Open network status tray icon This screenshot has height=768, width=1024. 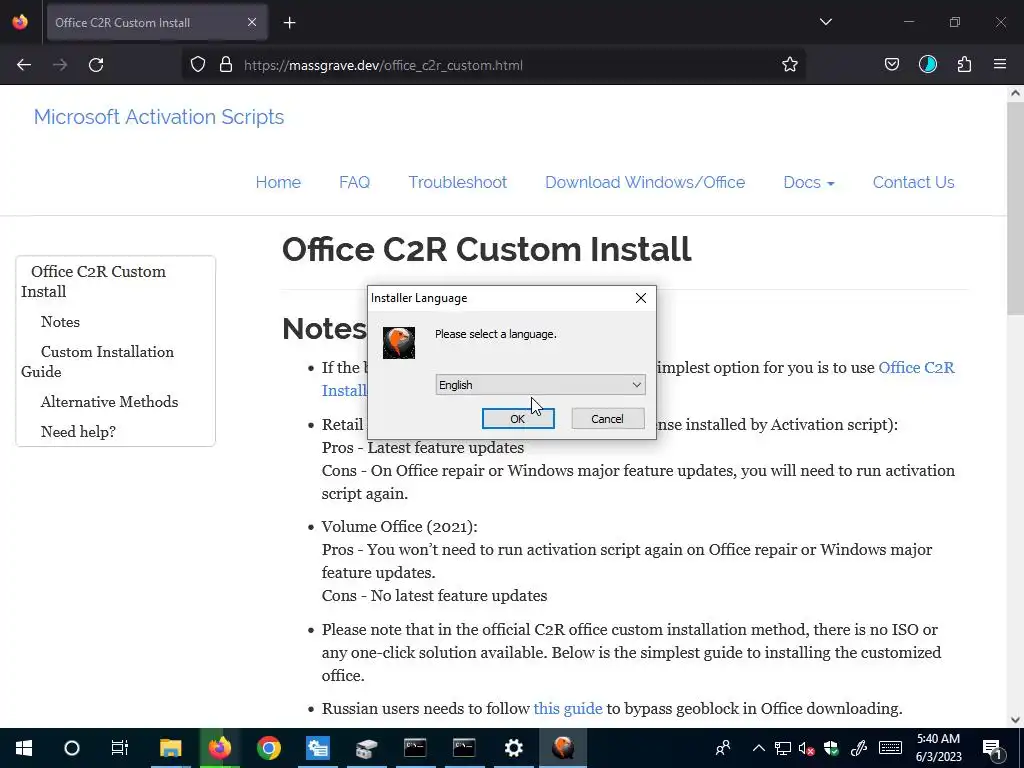click(x=782, y=748)
